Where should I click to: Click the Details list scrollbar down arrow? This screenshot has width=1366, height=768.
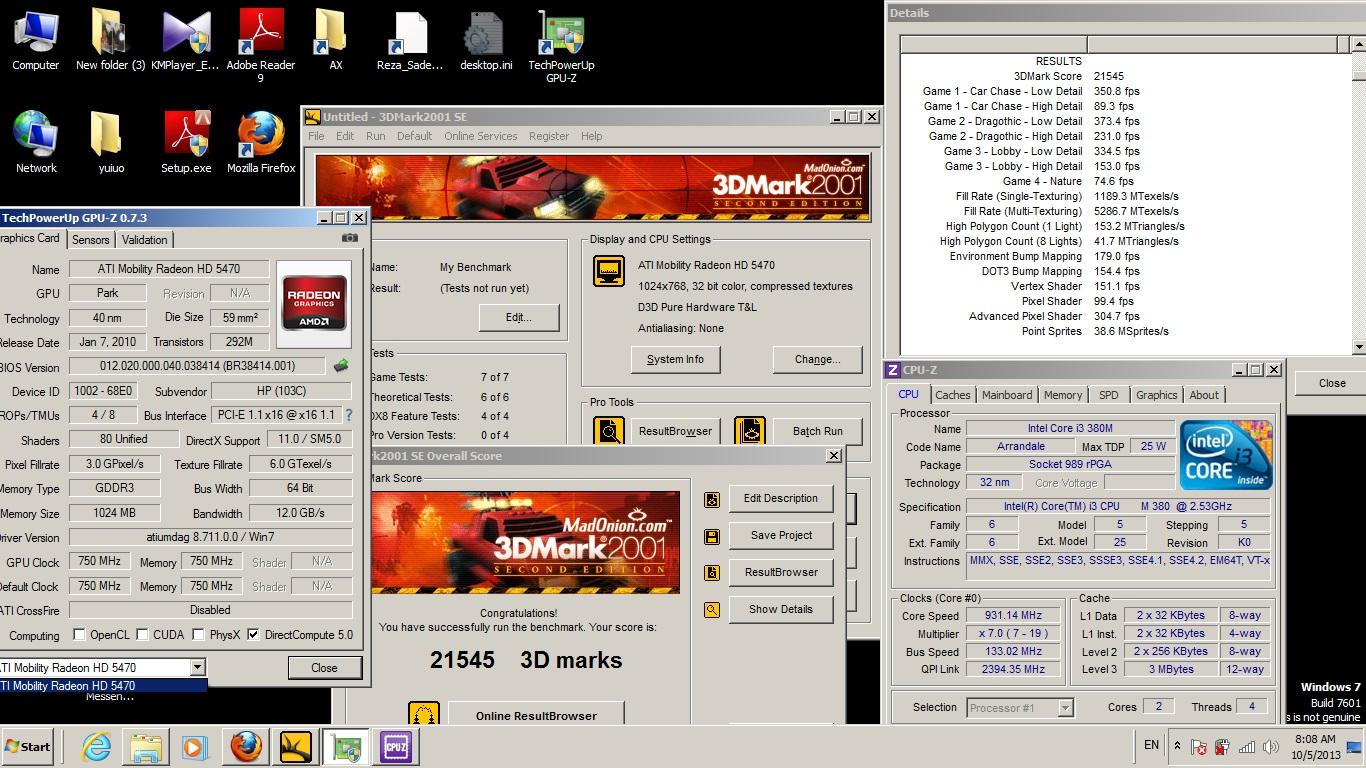[x=1358, y=346]
